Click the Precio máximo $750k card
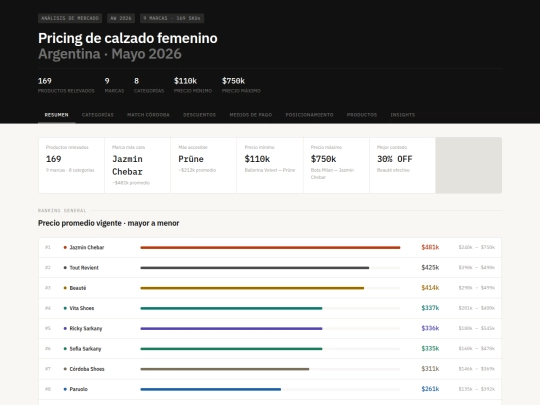This screenshot has width=540, height=405. pyautogui.click(x=336, y=165)
